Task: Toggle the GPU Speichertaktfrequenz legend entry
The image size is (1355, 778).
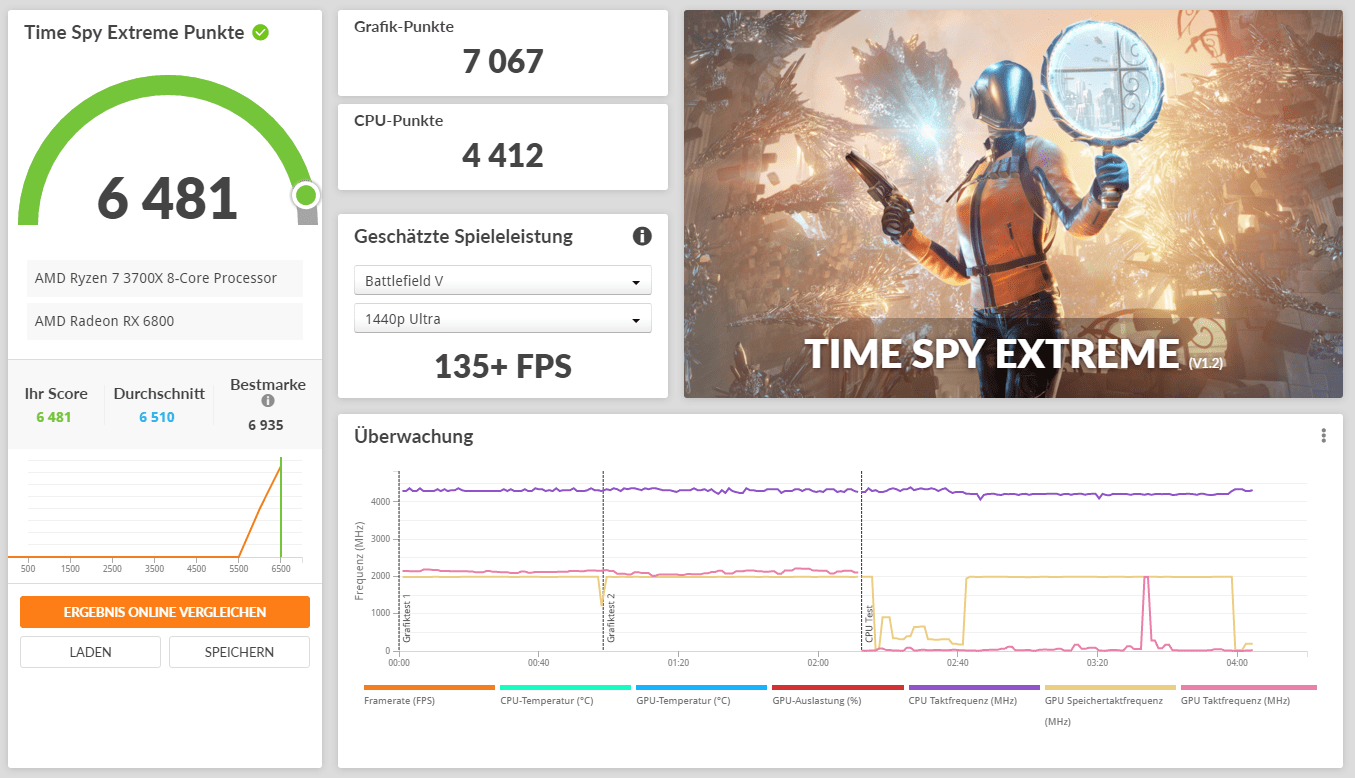Action: pos(1110,704)
